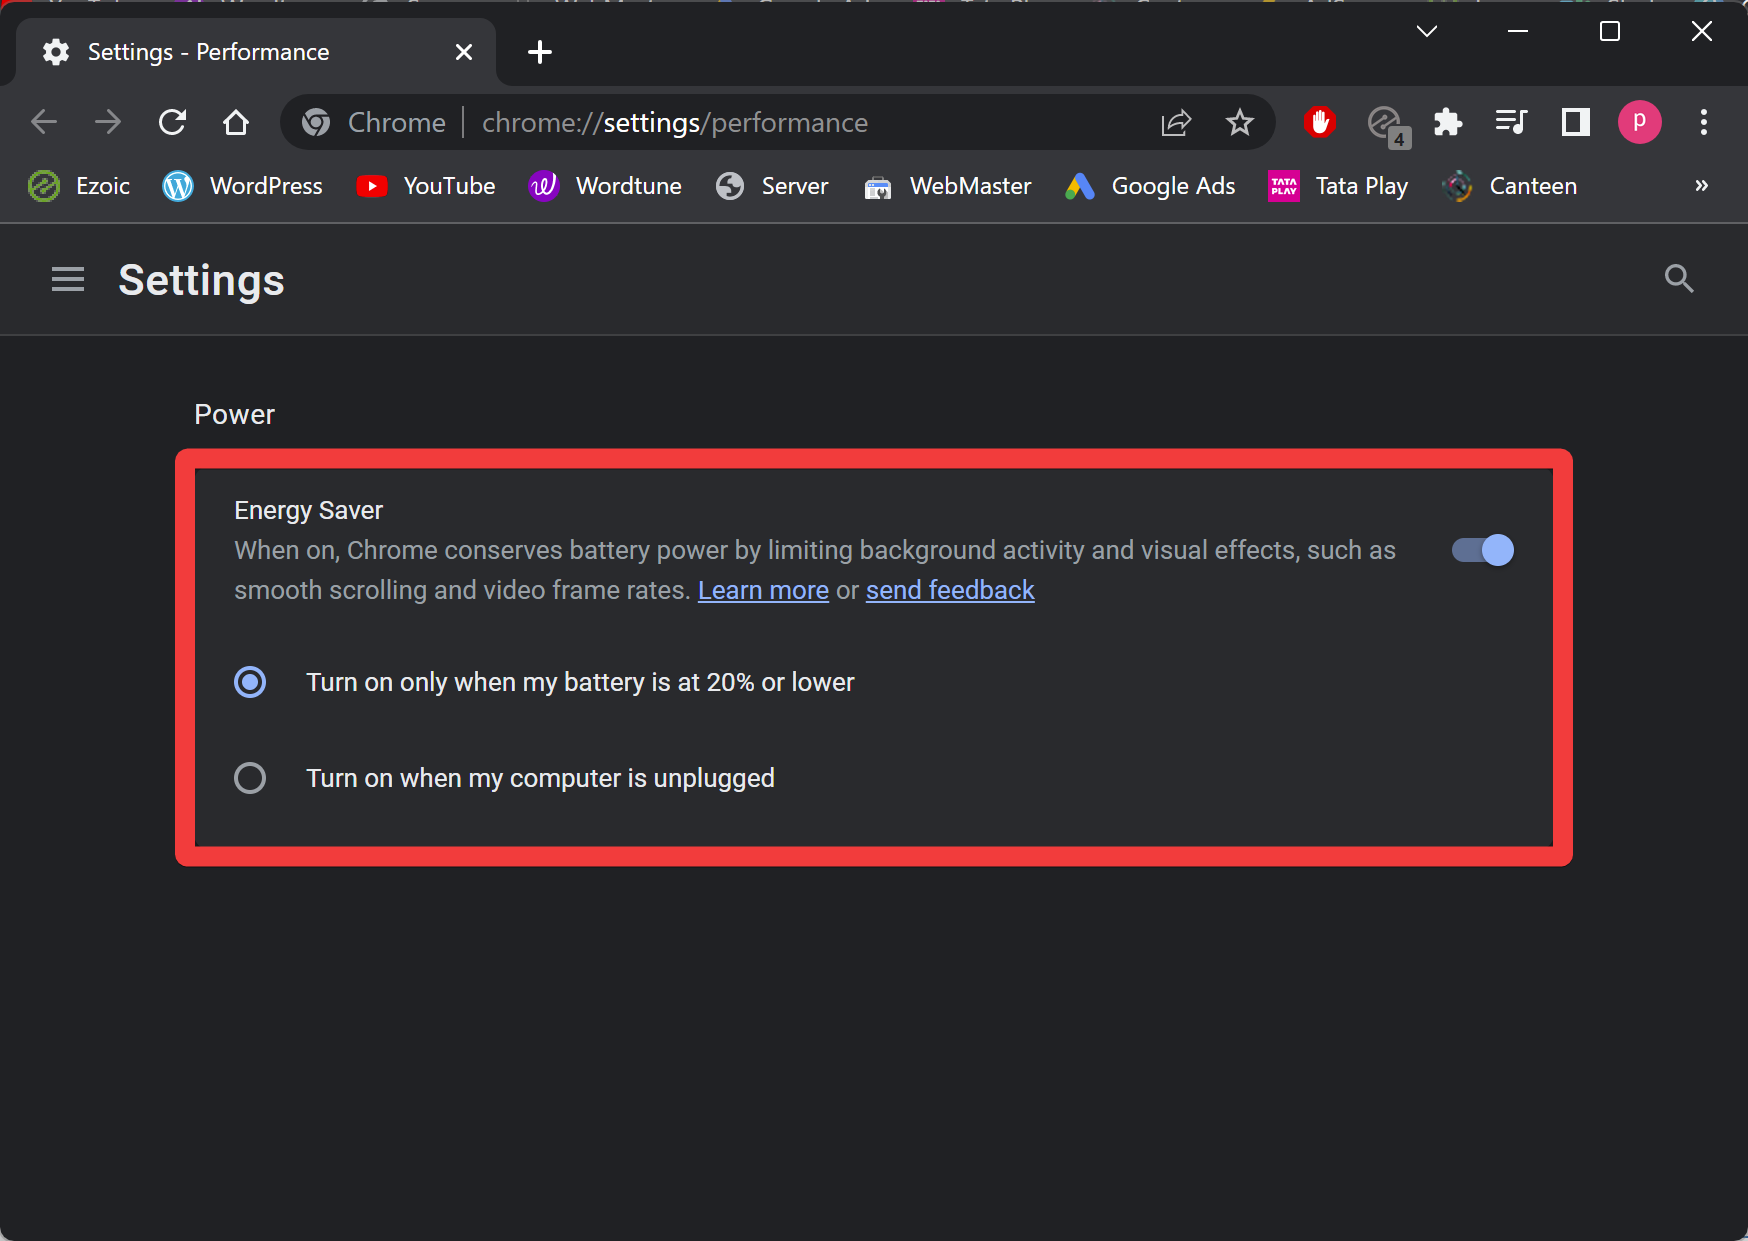
Task: Toggle the browser side panel icon
Action: pos(1576,122)
